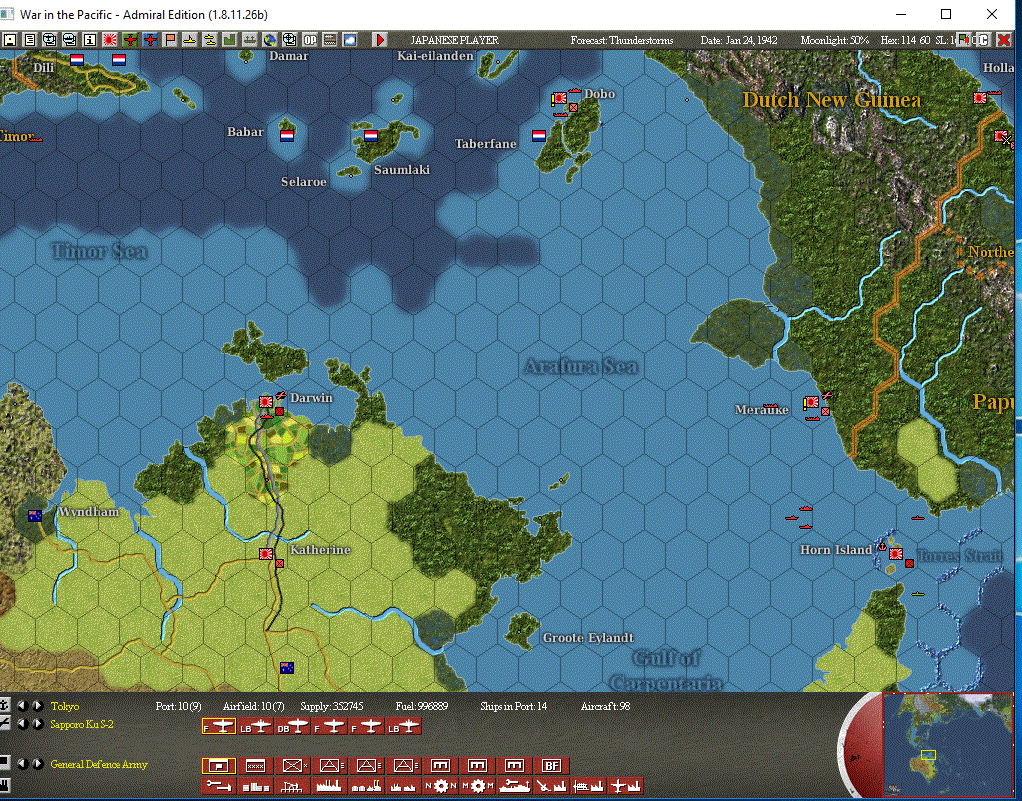Click the Japanese rising sun toolbar icon
Viewport: 1022px width, 801px height.
click(x=110, y=40)
